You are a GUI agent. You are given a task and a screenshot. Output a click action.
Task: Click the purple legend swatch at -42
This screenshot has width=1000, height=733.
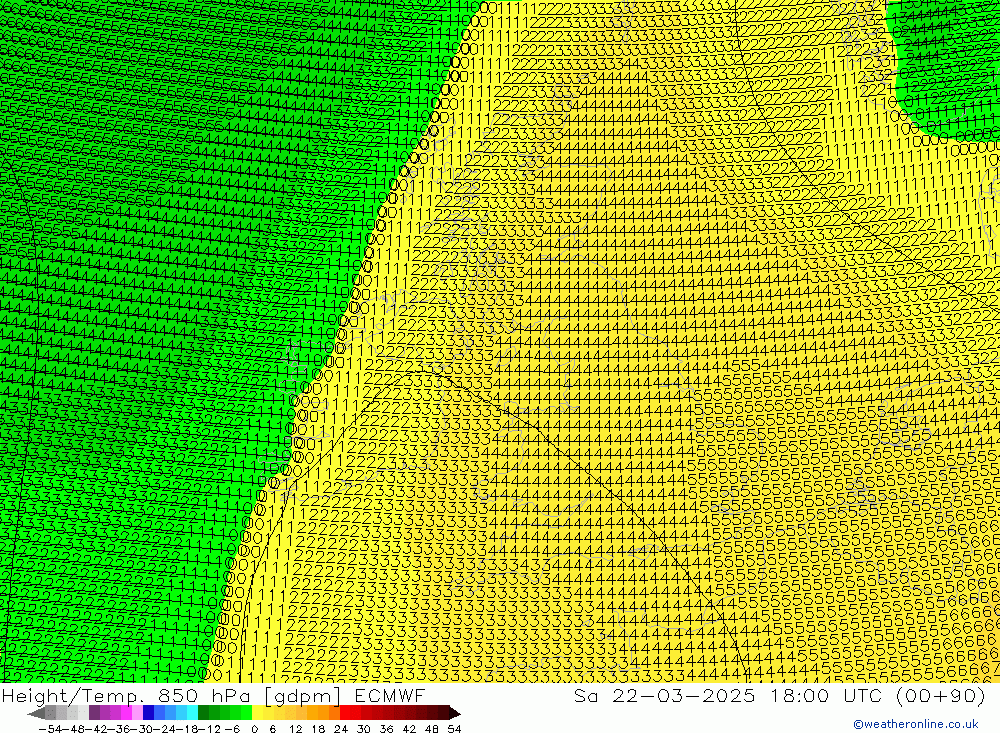click(94, 713)
